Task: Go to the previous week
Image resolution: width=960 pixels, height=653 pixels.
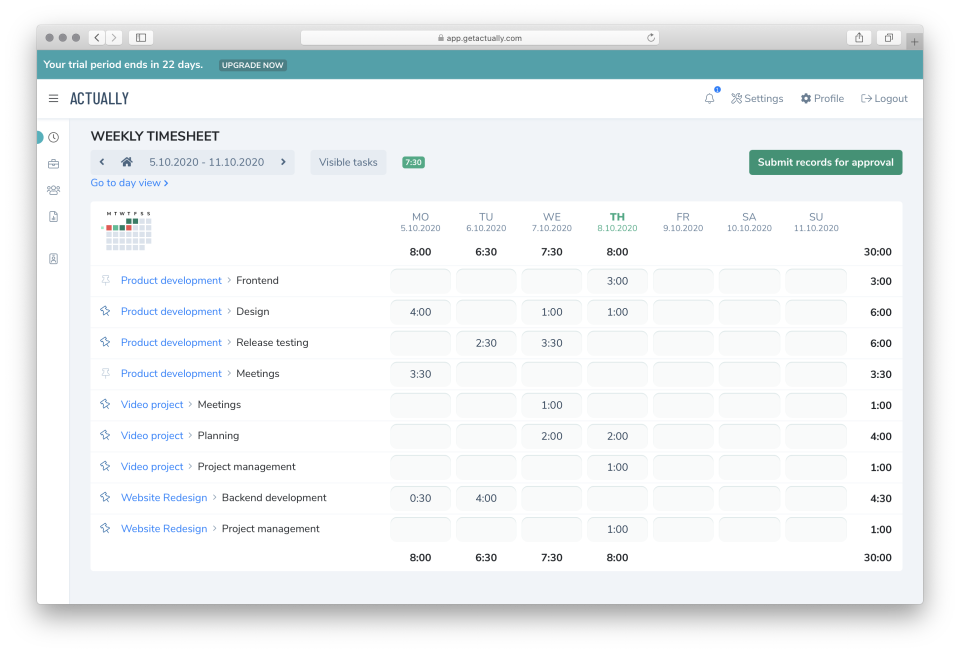Action: [x=102, y=162]
